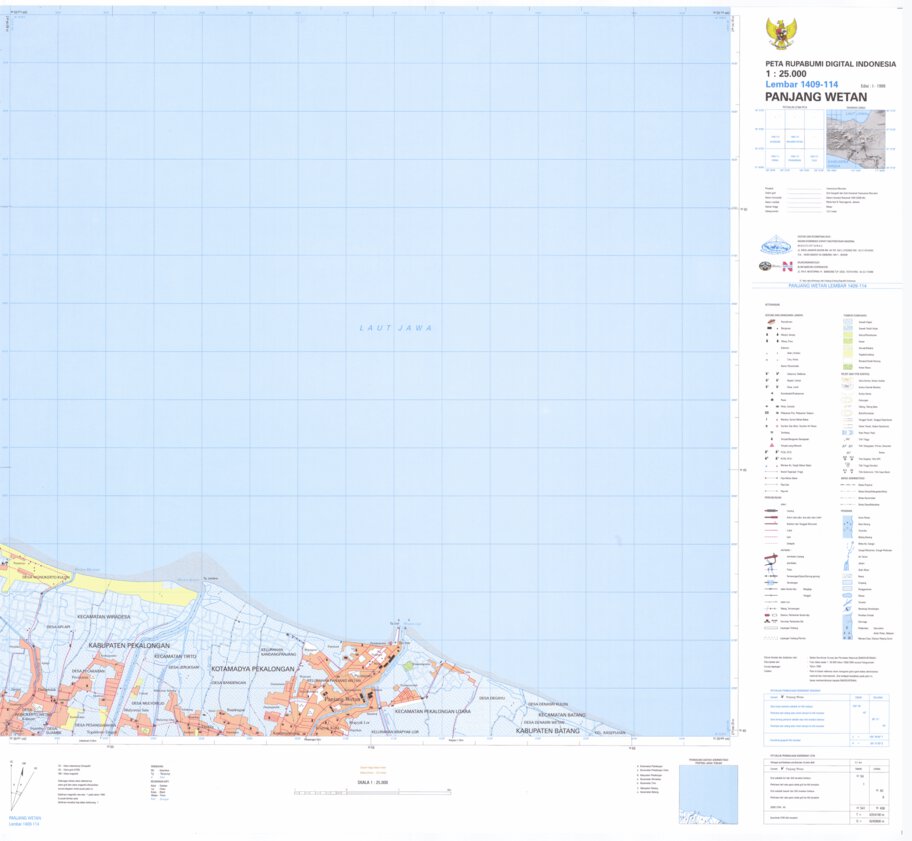Select the Bakosurtanal publisher logo

coord(774,246)
